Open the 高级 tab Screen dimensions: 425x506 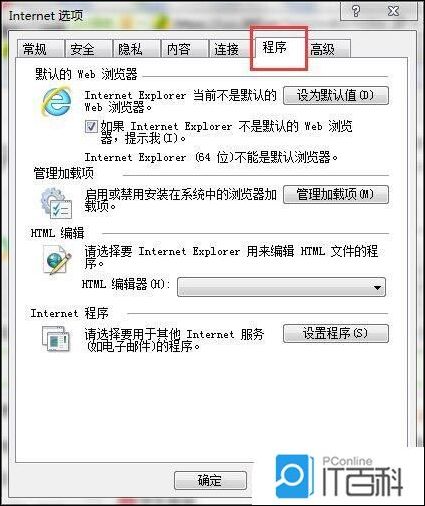coord(322,49)
